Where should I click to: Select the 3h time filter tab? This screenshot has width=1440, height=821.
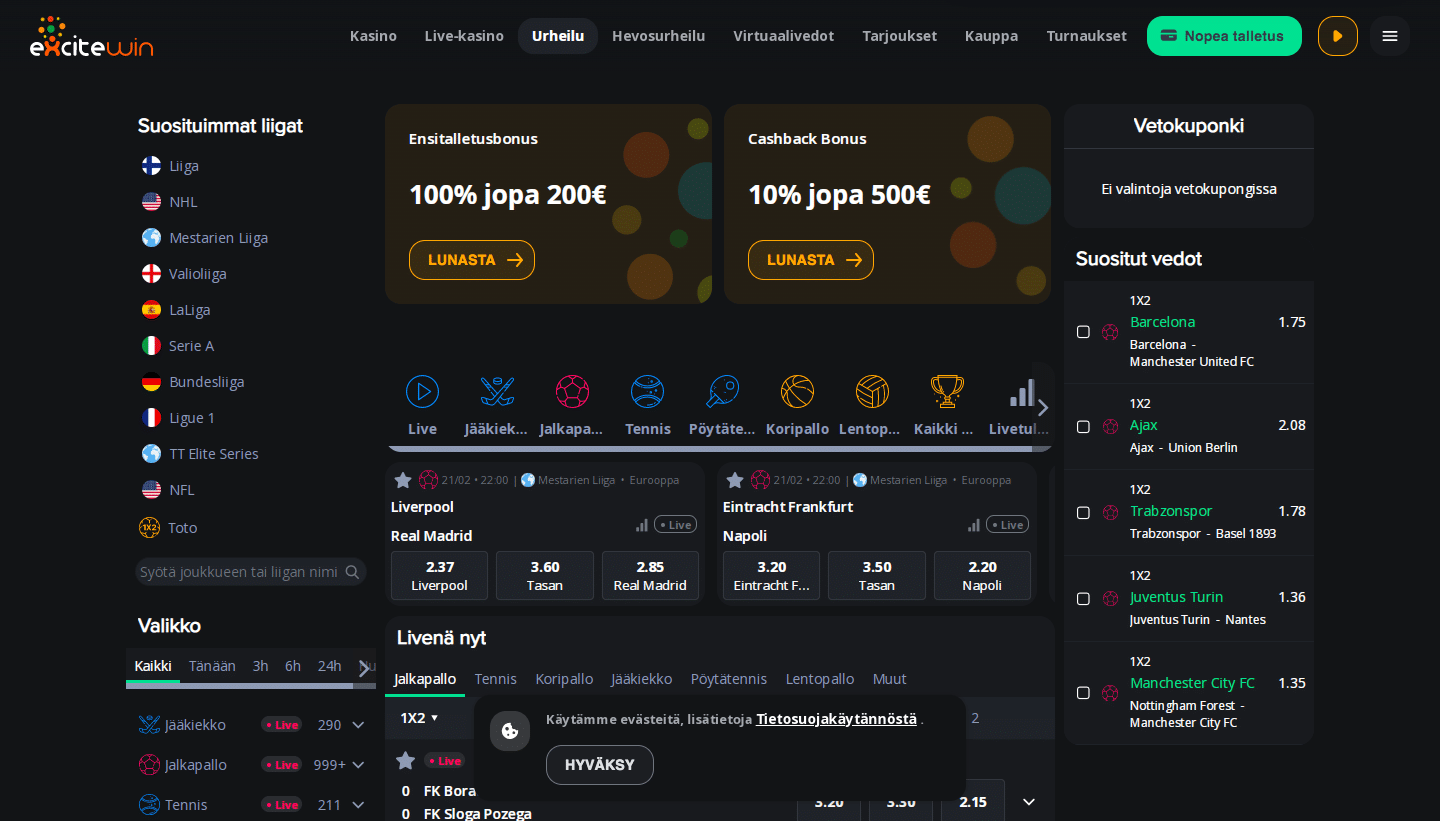260,666
